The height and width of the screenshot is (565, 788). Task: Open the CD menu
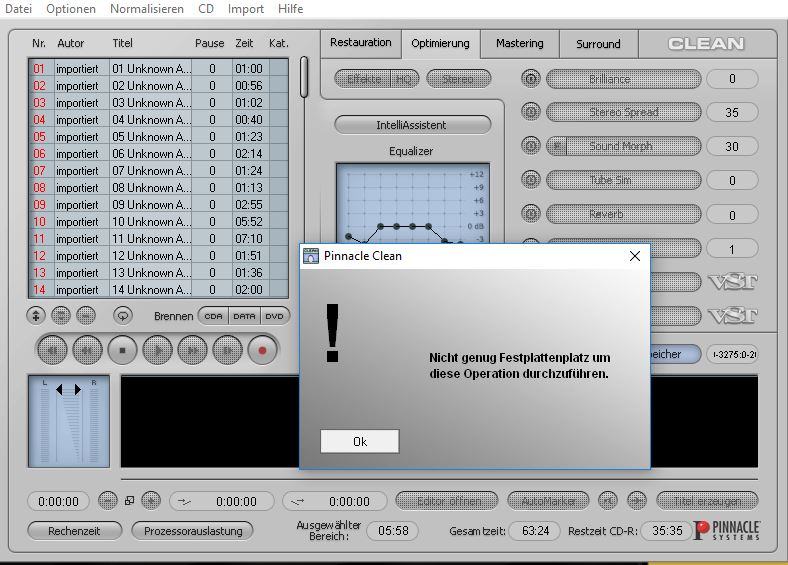(206, 9)
